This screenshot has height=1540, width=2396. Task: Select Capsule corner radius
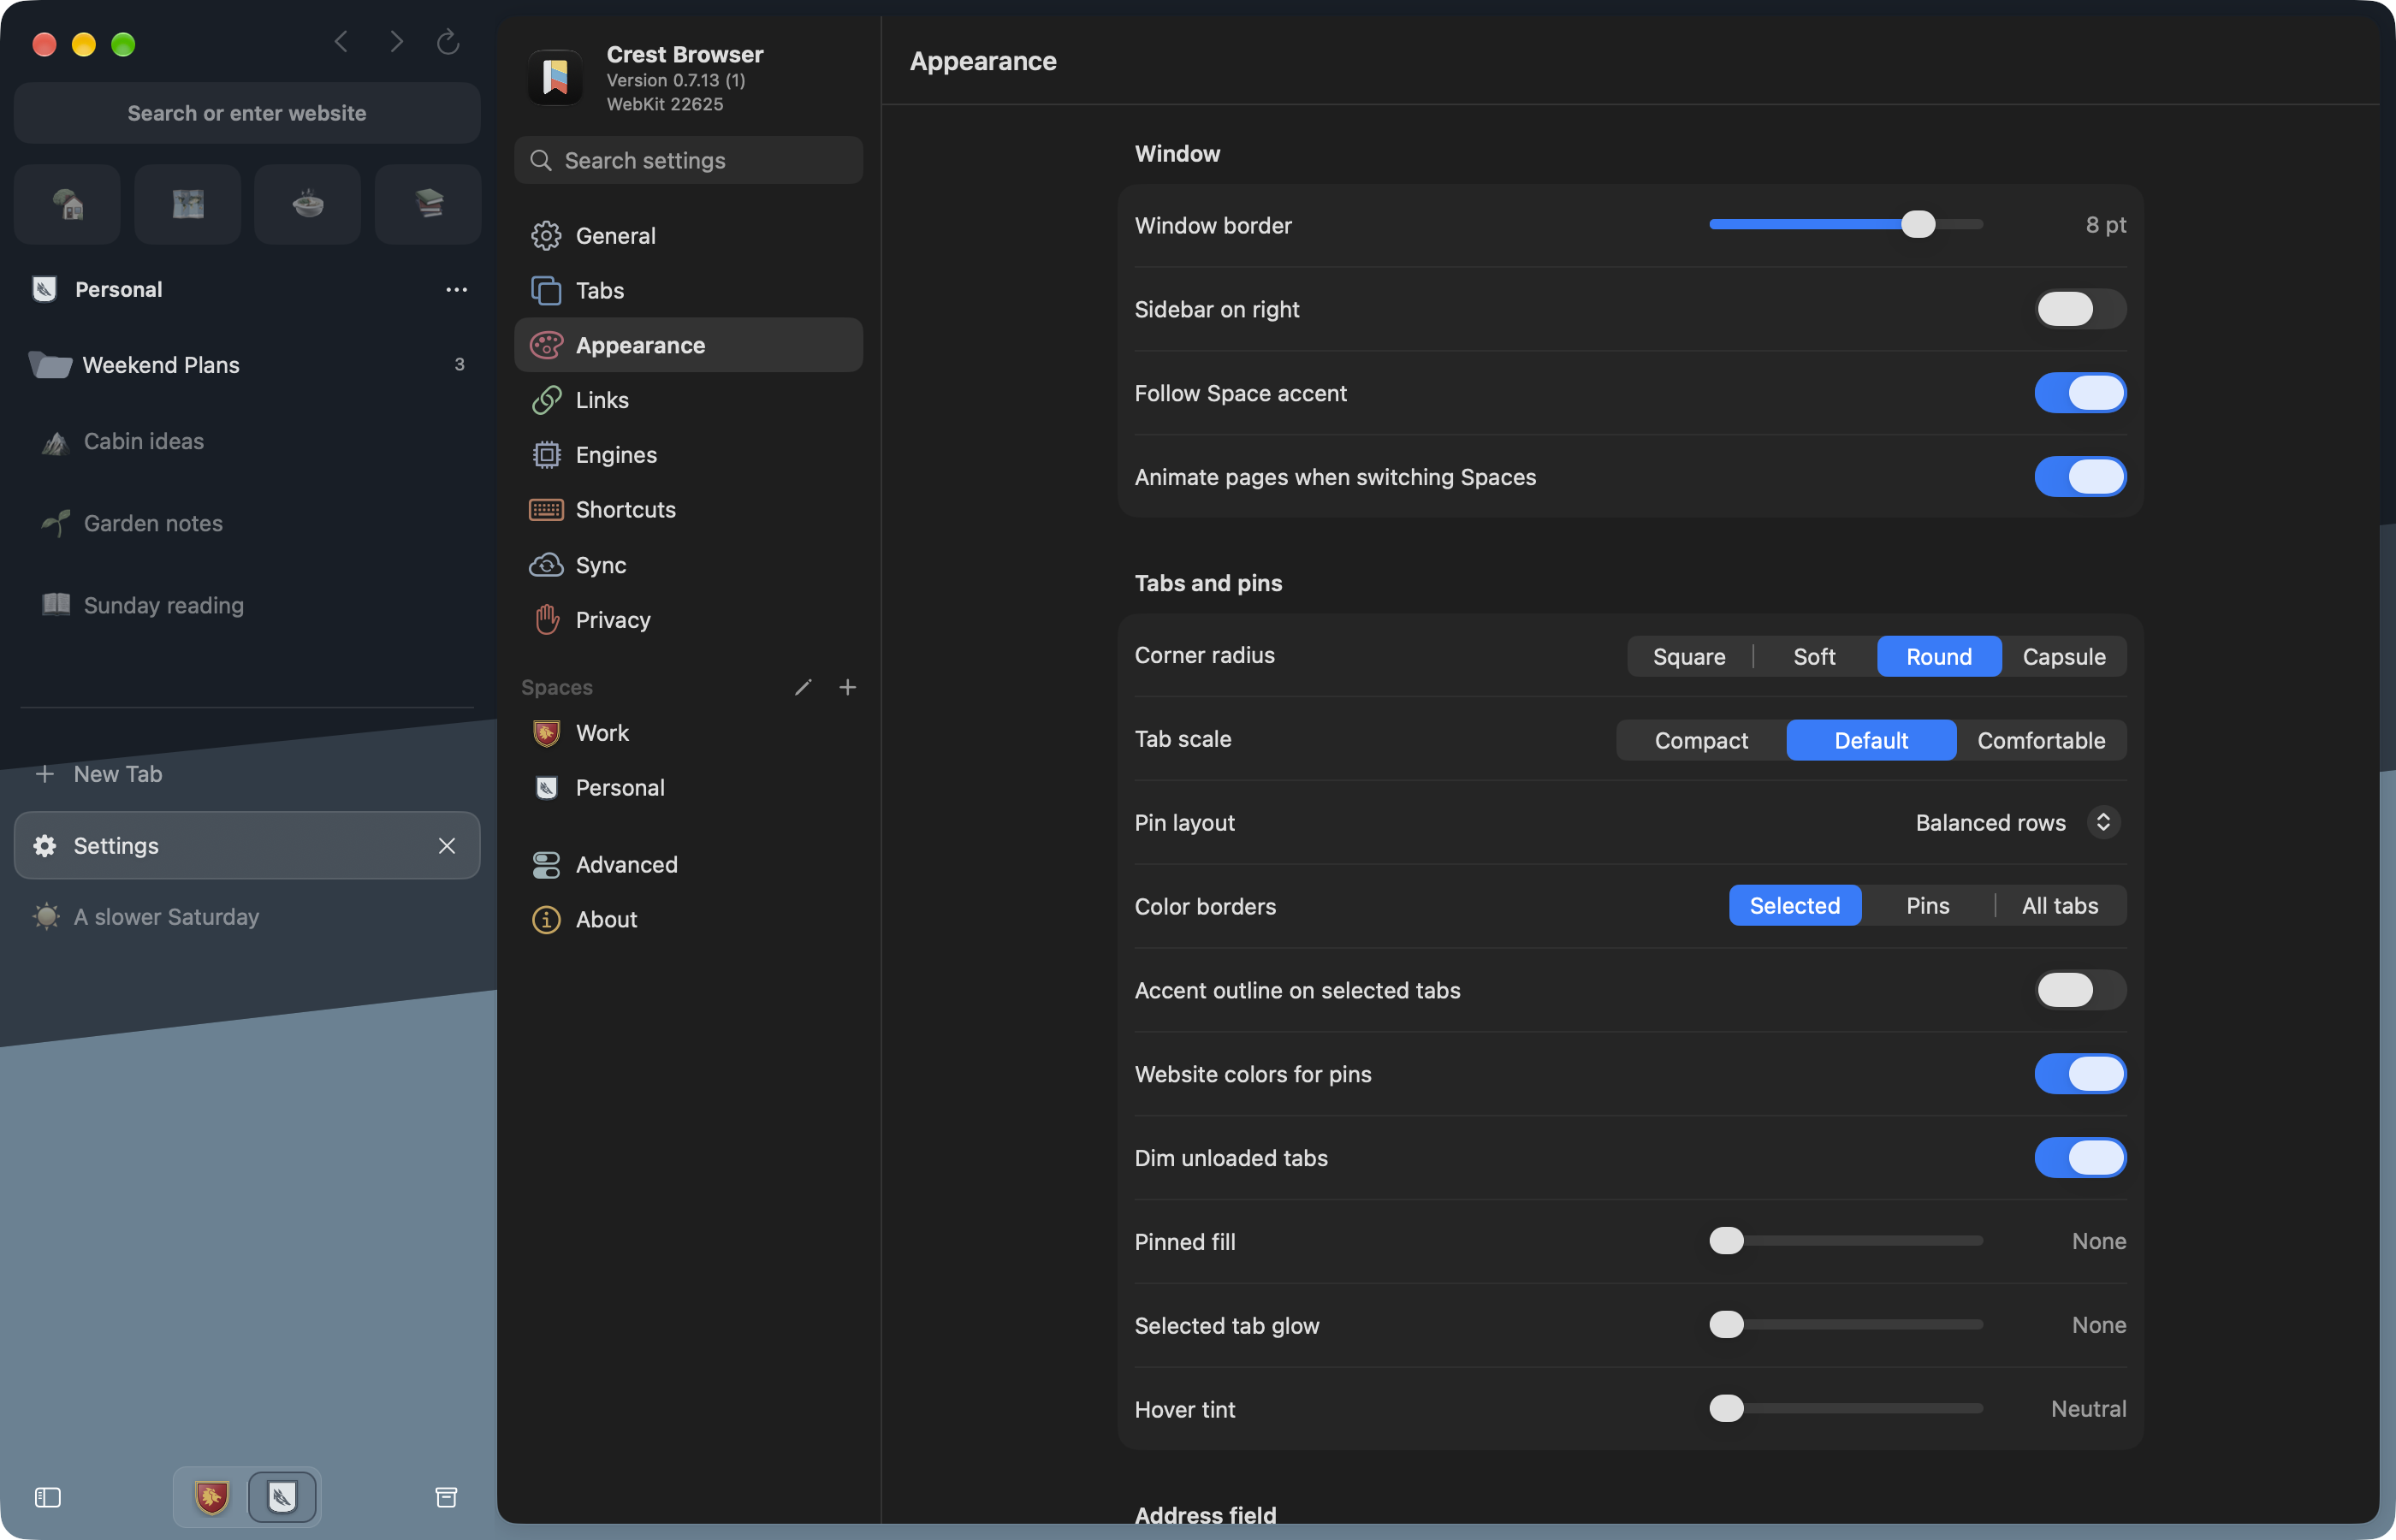click(2064, 656)
